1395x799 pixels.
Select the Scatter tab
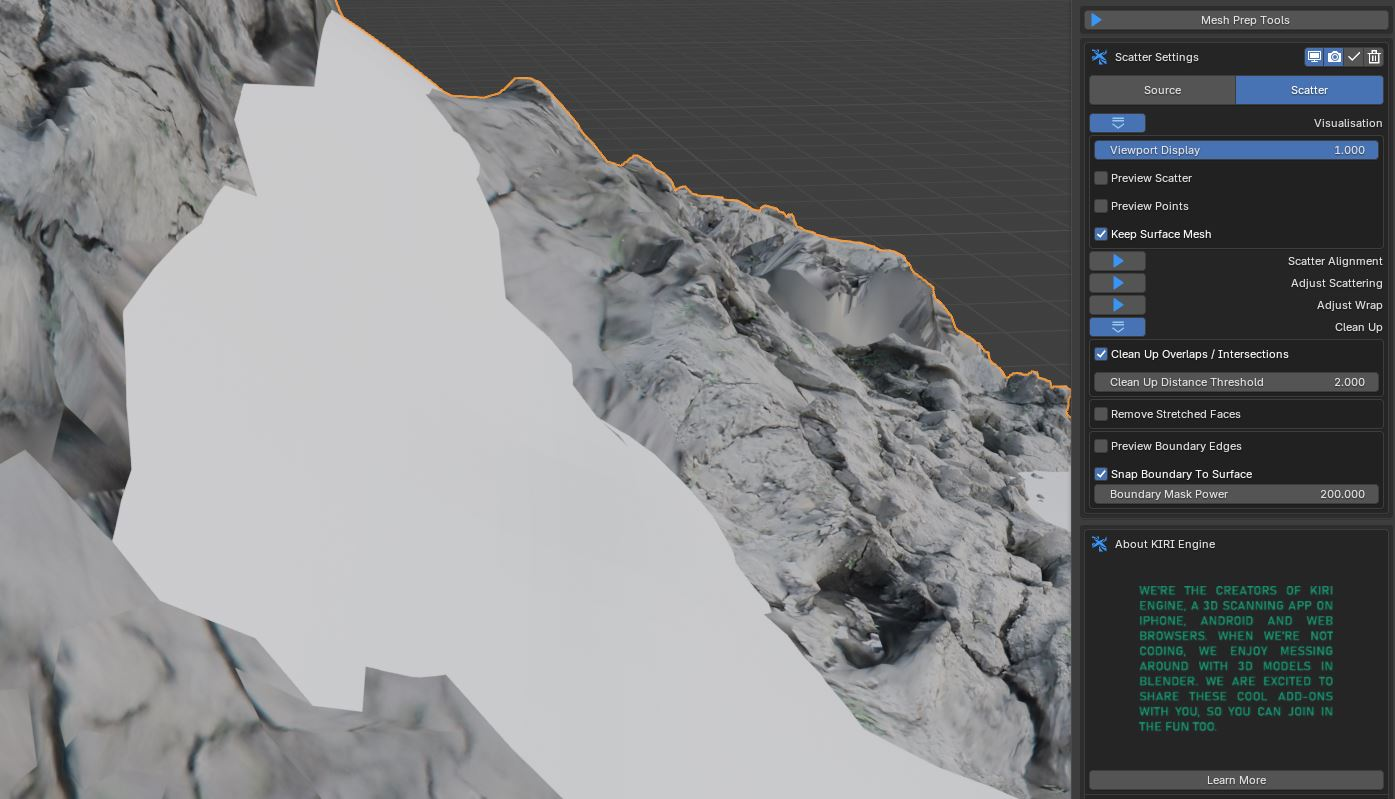coord(1309,90)
